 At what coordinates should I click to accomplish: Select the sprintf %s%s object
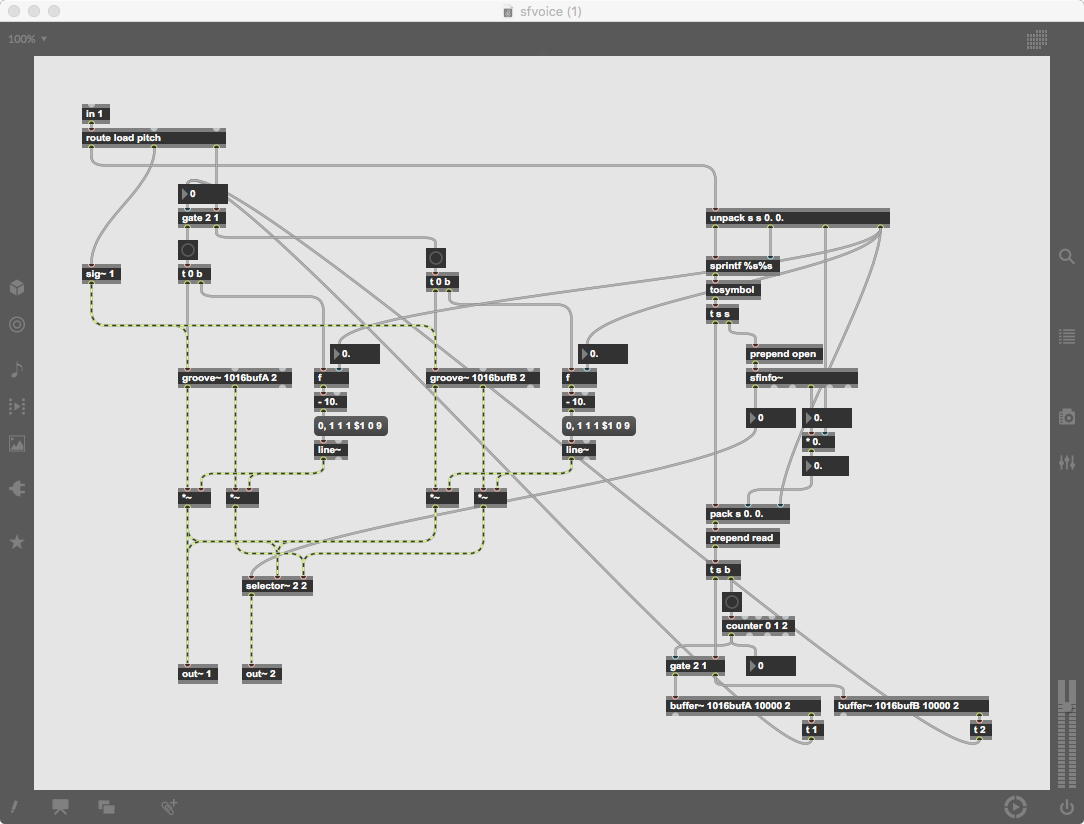(743, 266)
